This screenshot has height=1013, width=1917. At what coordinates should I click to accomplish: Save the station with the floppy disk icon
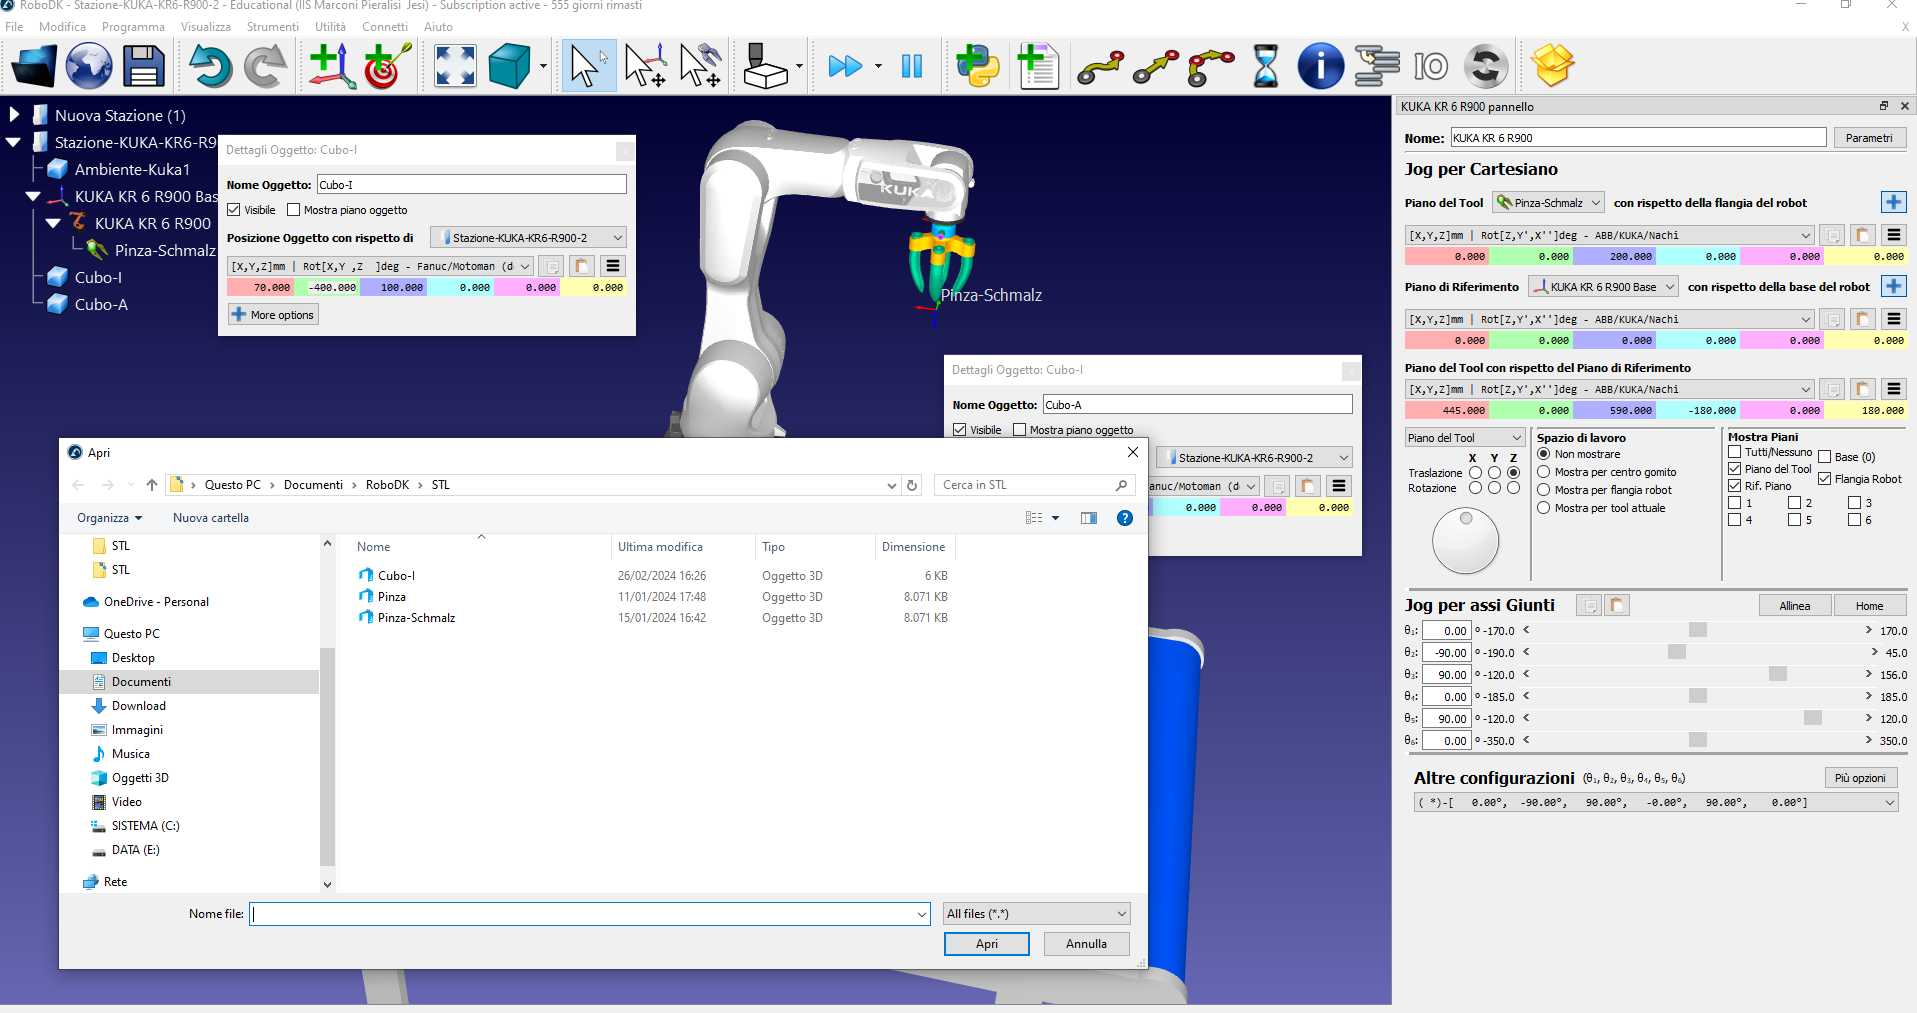click(144, 66)
